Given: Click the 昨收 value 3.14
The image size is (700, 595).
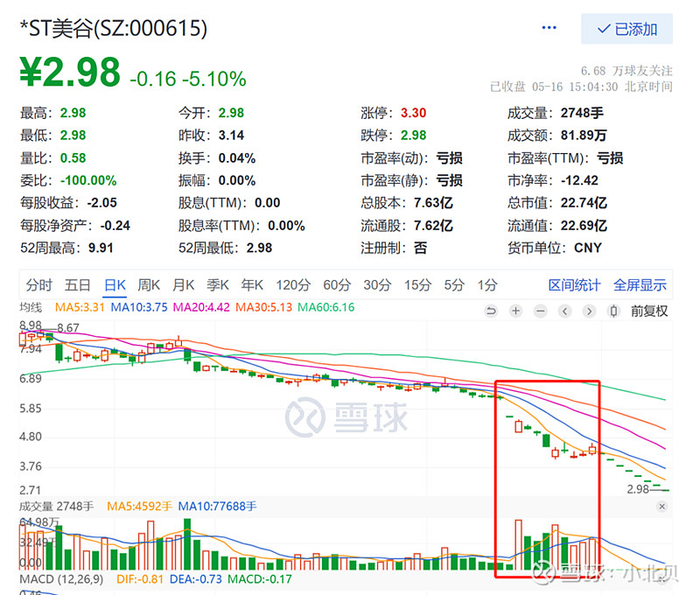Looking at the screenshot, I should [x=231, y=135].
